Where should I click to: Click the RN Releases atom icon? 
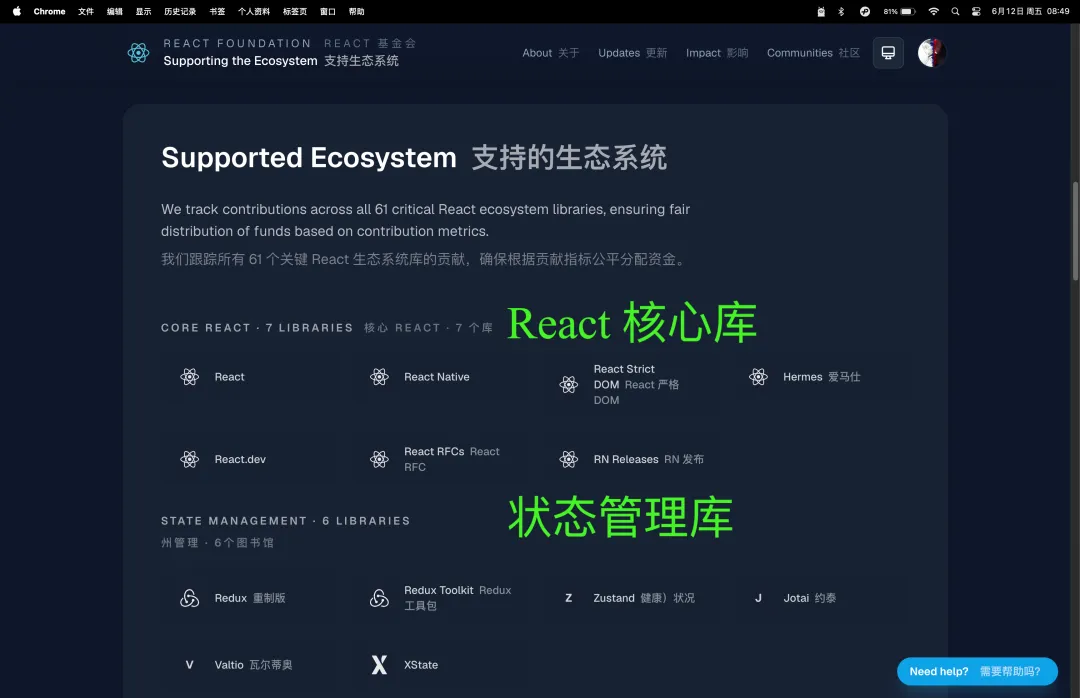point(569,460)
